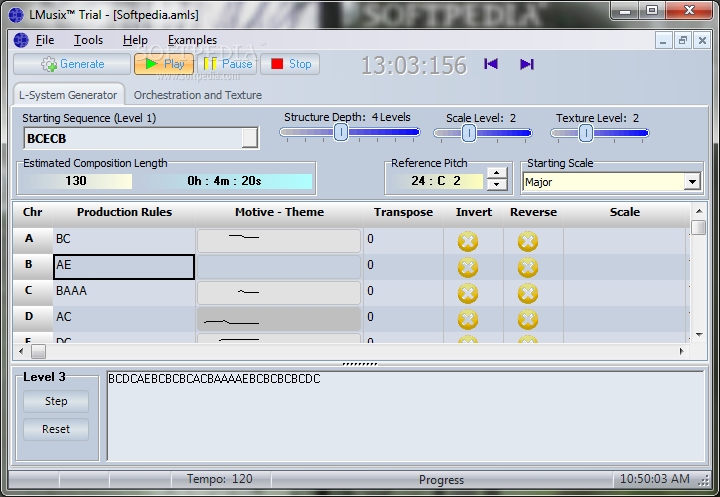Click the Transpose column header
Image resolution: width=720 pixels, height=497 pixels.
pos(403,212)
